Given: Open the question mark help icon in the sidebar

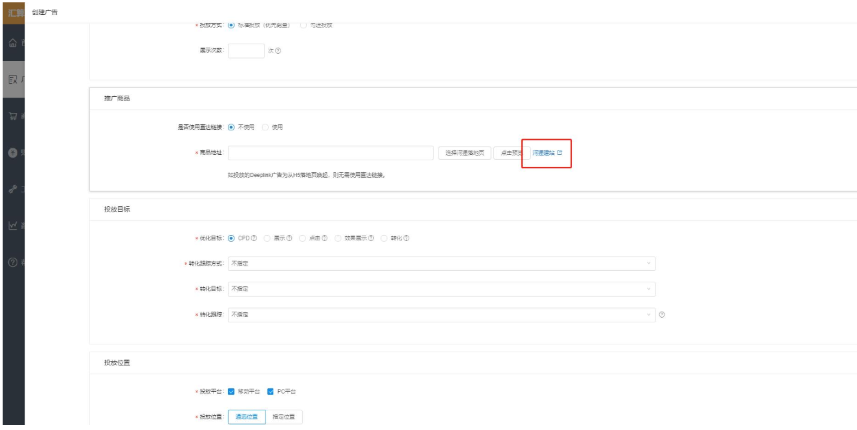Looking at the screenshot, I should pos(10,262).
